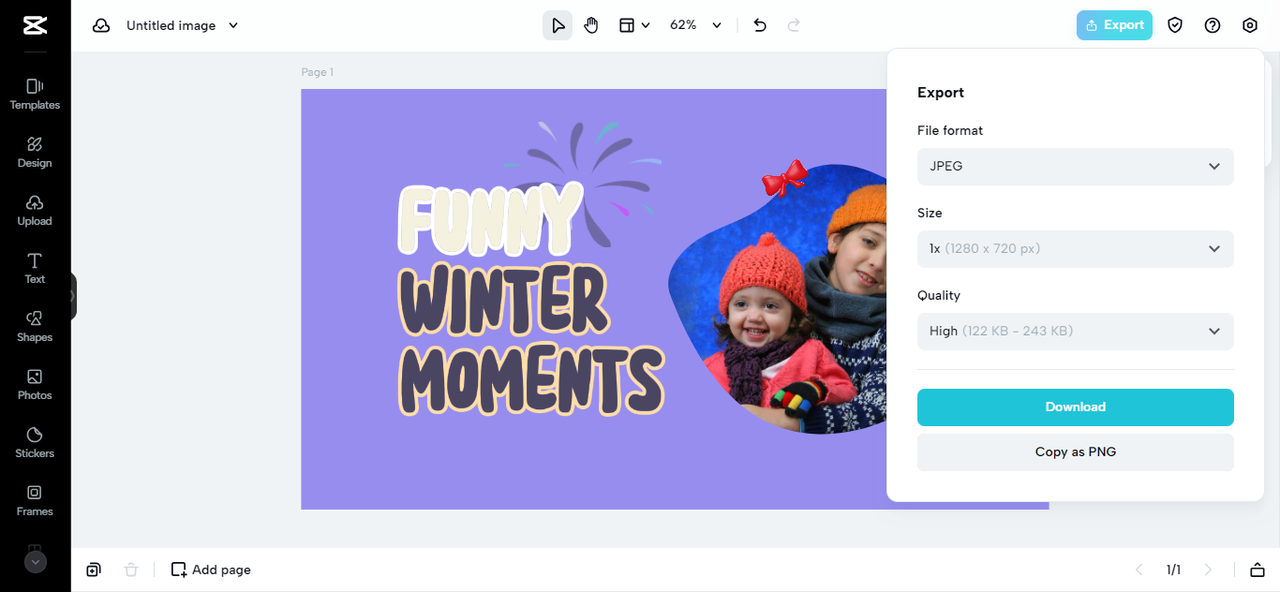Activate the Hand pan tool
1280x592 pixels.
click(591, 26)
